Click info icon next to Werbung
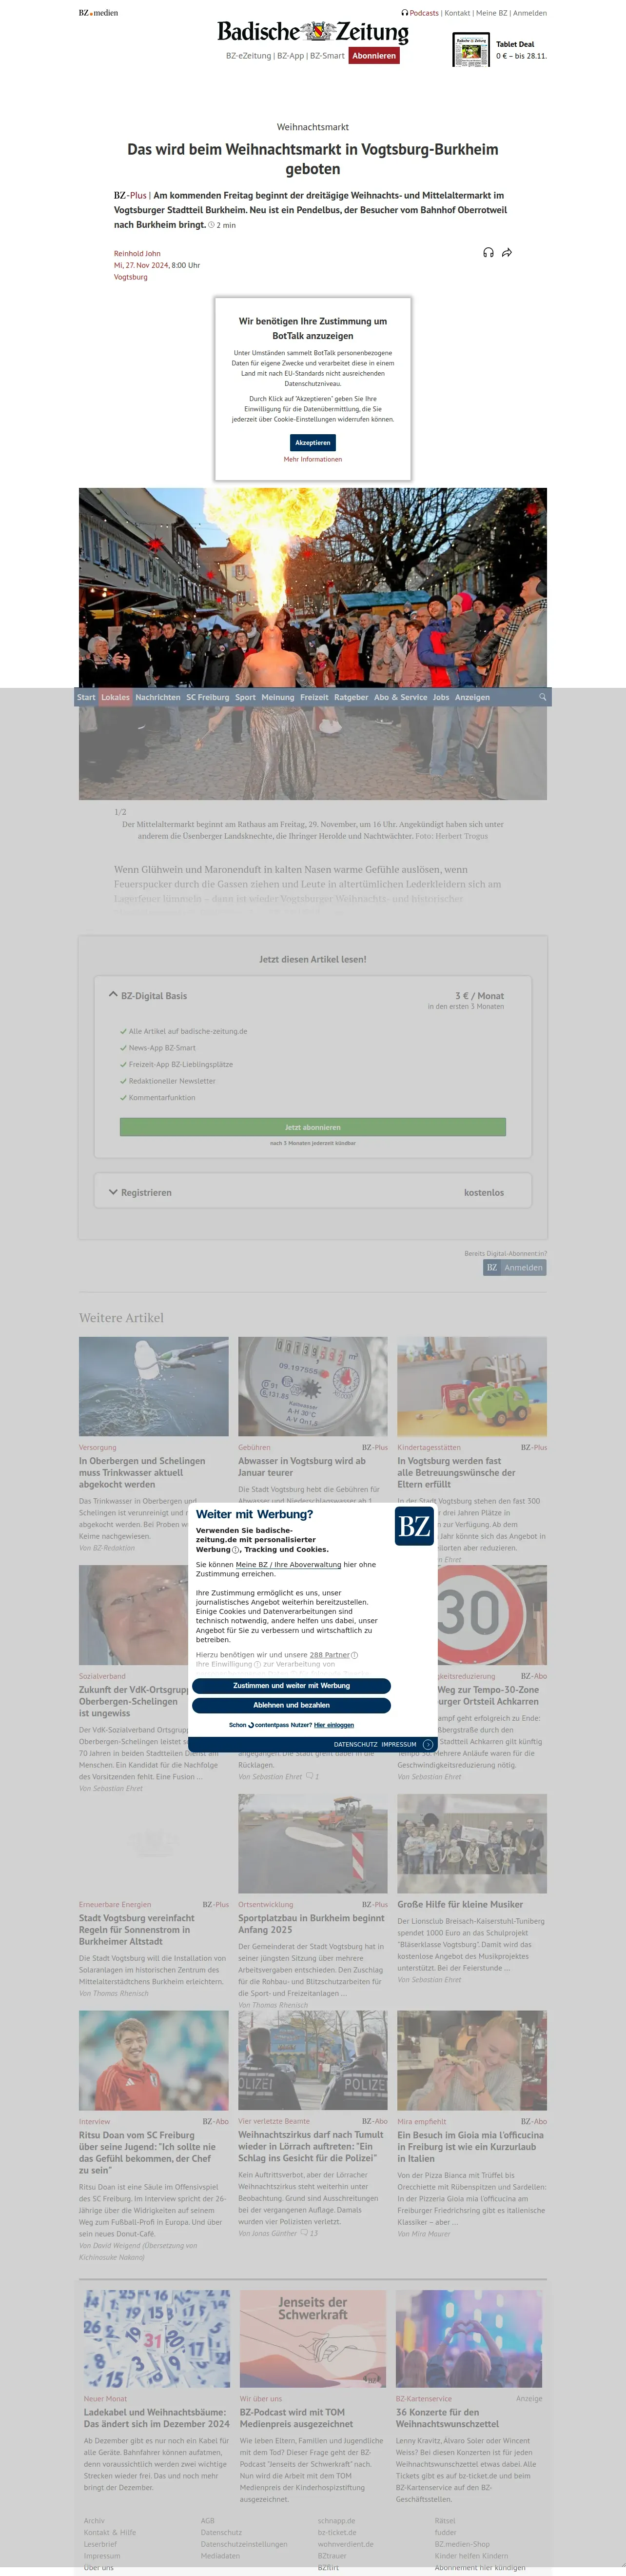Image resolution: width=626 pixels, height=2576 pixels. click(236, 1550)
